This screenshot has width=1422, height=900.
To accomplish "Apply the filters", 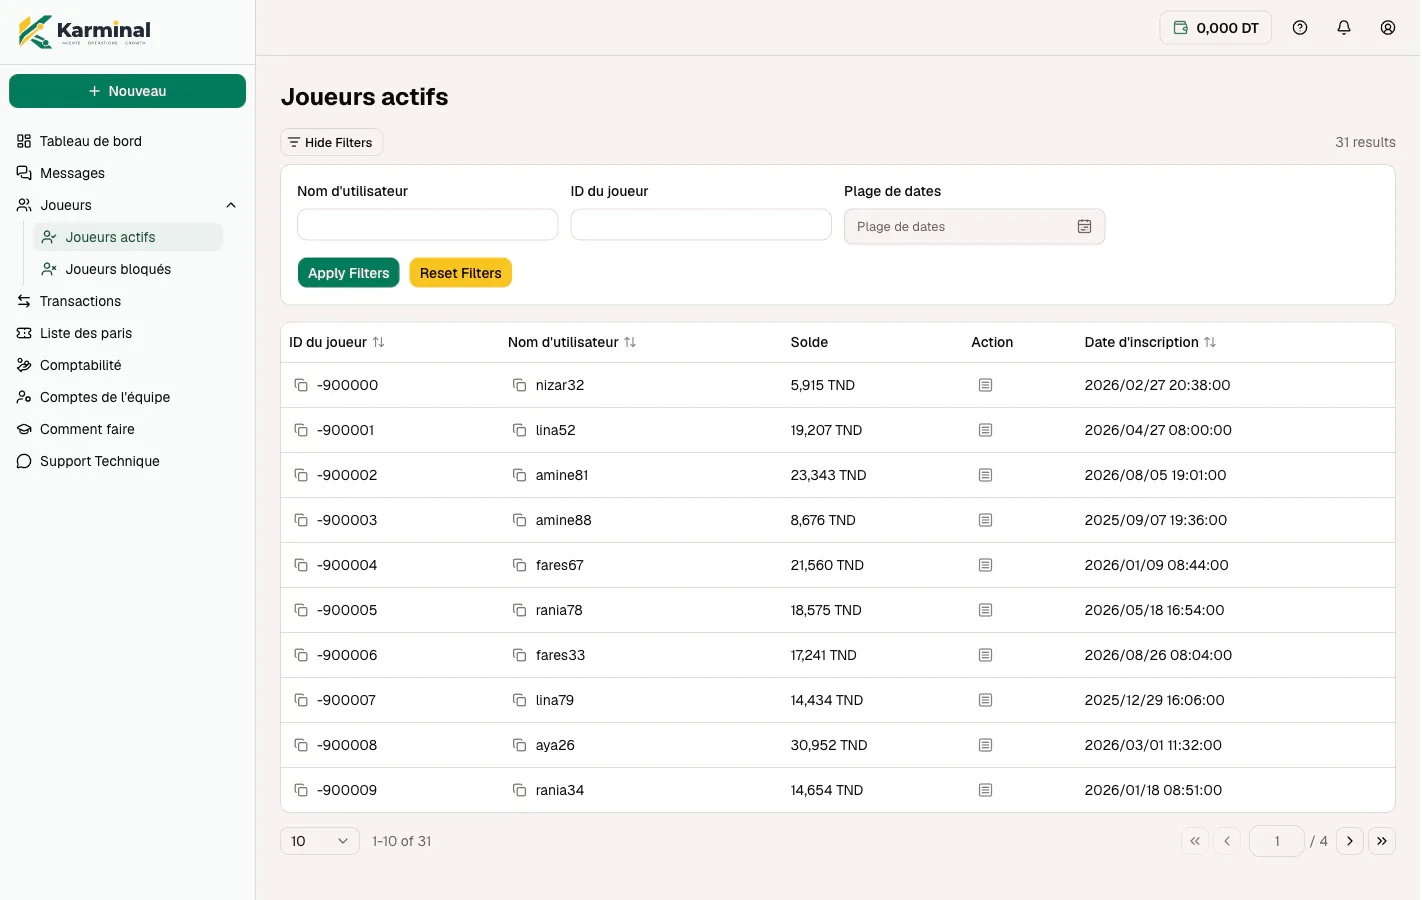I will click(348, 273).
